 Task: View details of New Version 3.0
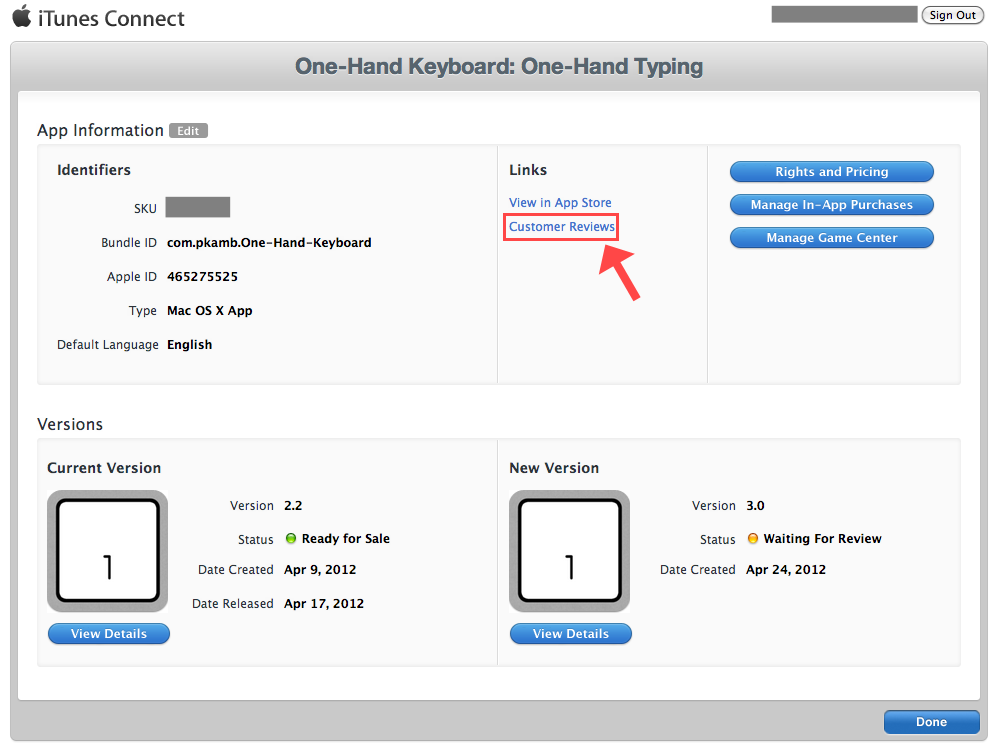coord(570,633)
